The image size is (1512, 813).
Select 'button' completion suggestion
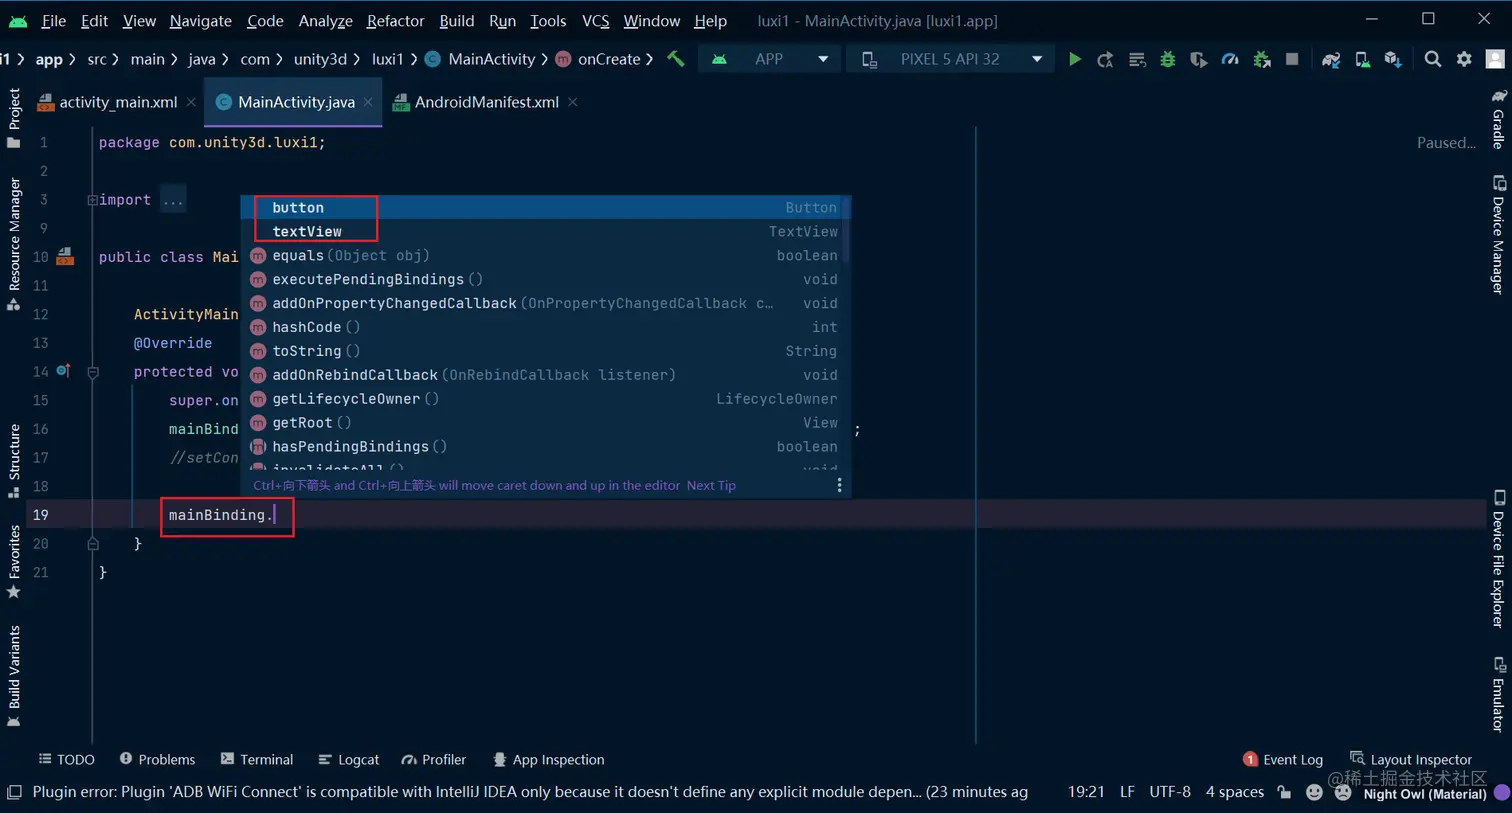point(545,207)
